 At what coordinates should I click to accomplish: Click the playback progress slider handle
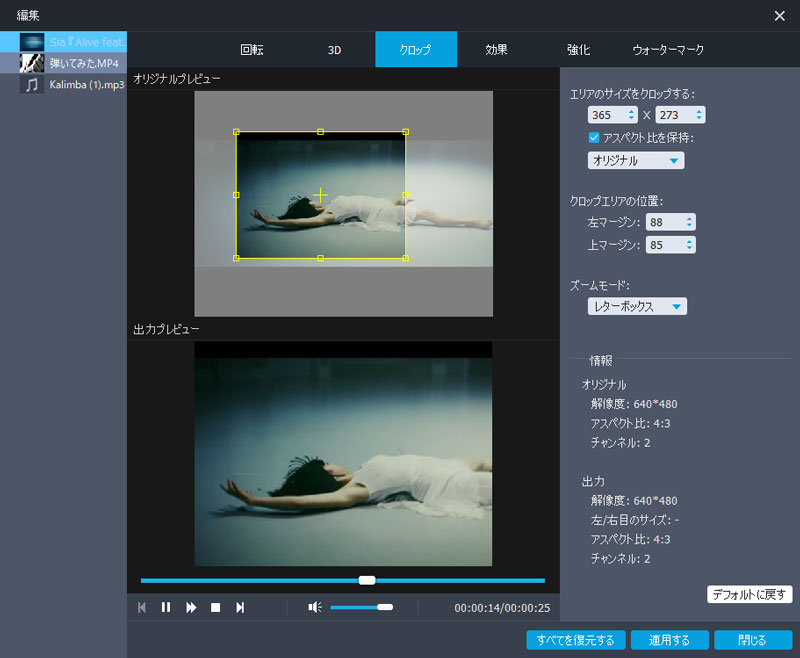367,580
